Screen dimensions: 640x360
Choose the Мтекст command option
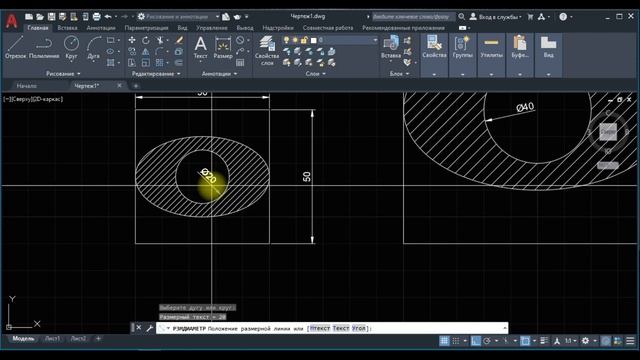(320, 328)
